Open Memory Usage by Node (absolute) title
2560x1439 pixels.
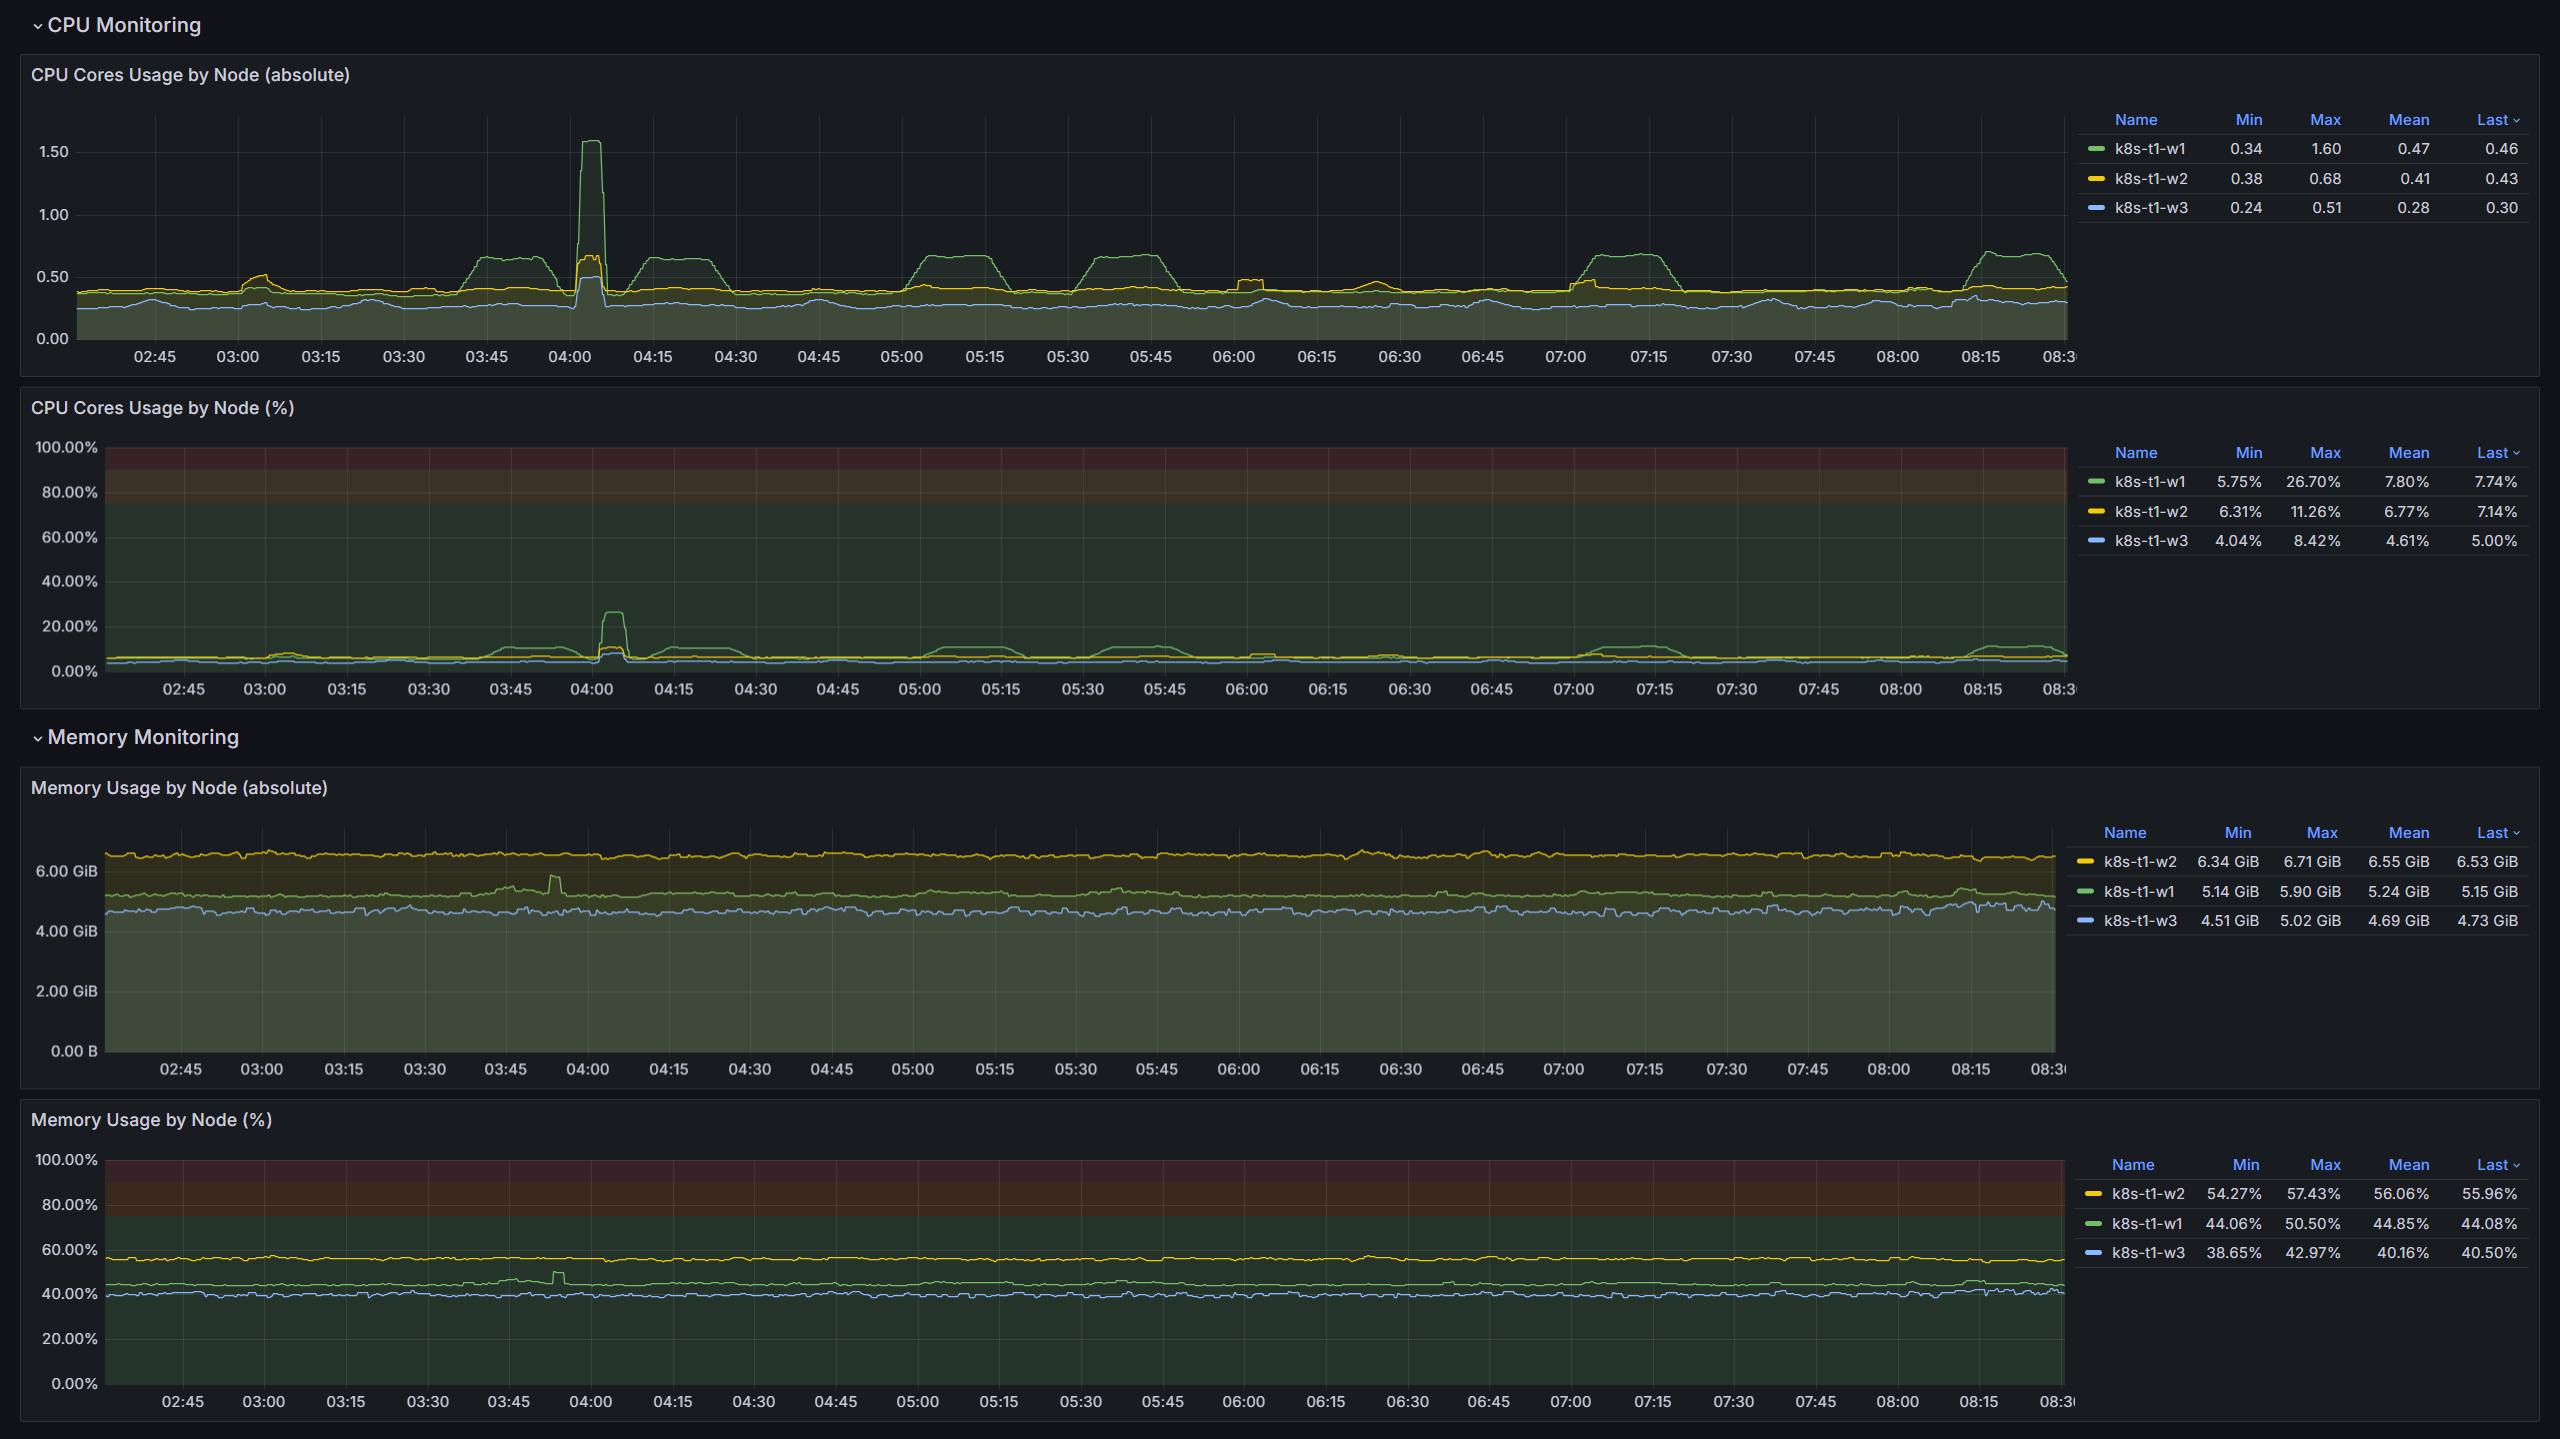179,788
